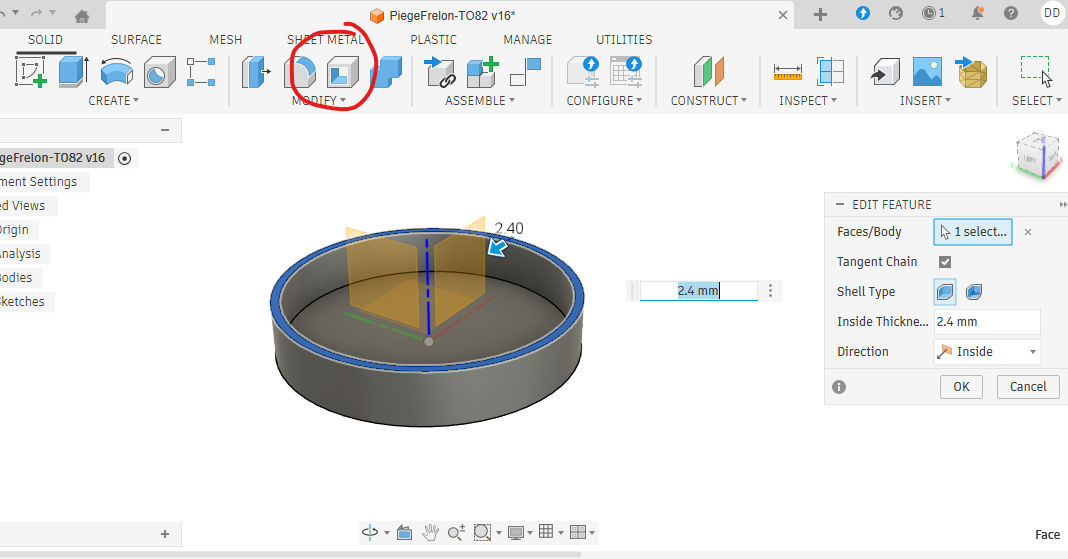Select the Shell tool in Modify
Screen dimensions: 1068x559
point(342,72)
